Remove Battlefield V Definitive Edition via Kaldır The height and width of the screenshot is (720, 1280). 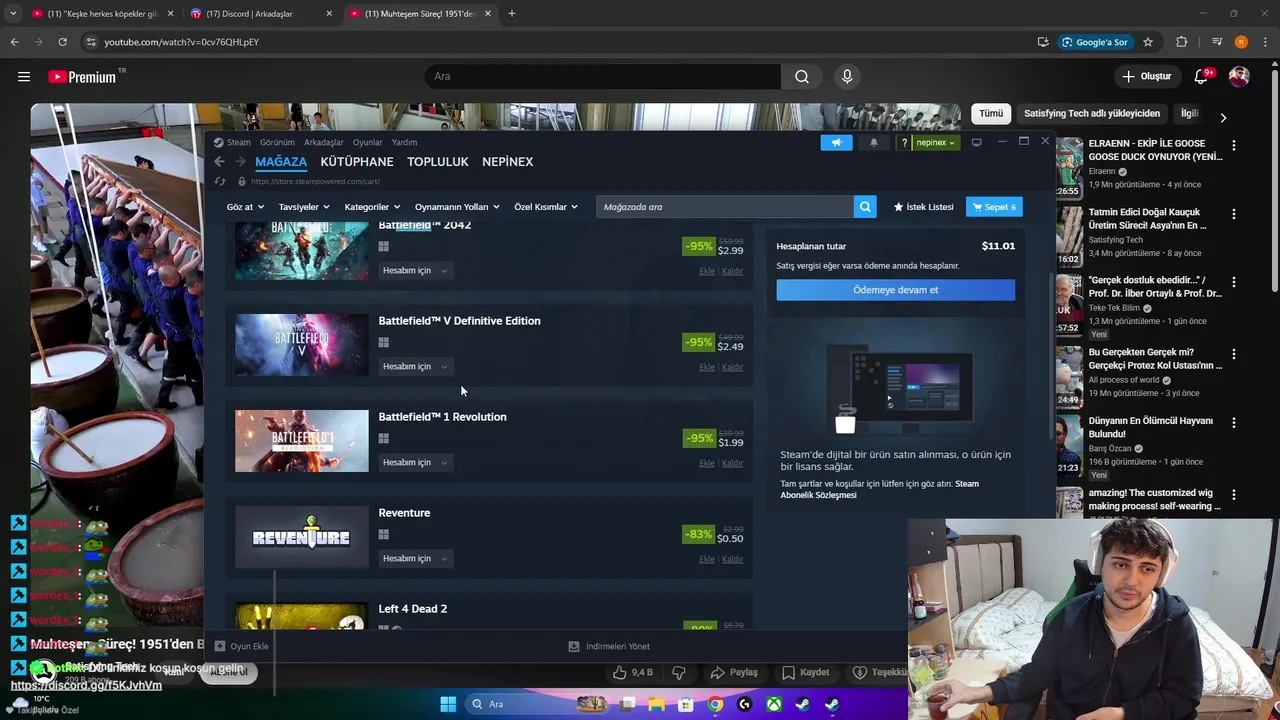click(733, 367)
